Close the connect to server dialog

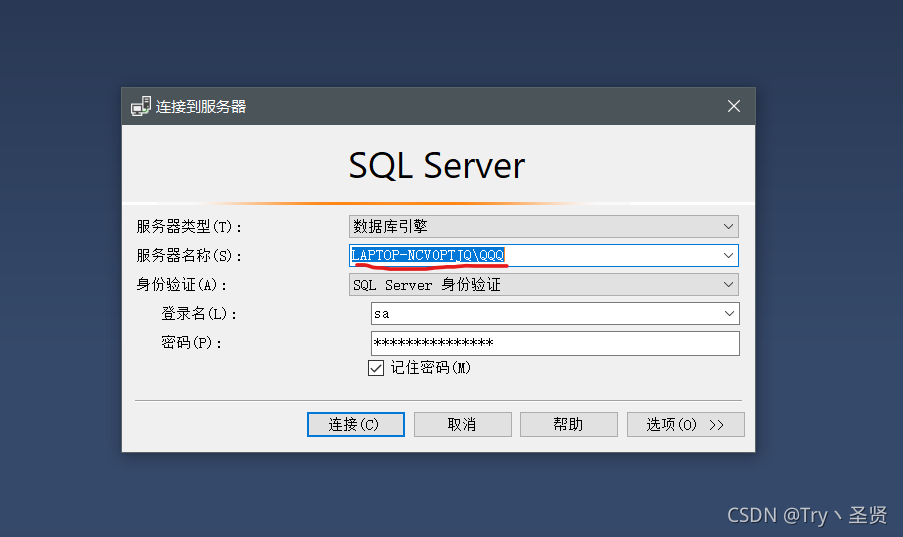734,106
